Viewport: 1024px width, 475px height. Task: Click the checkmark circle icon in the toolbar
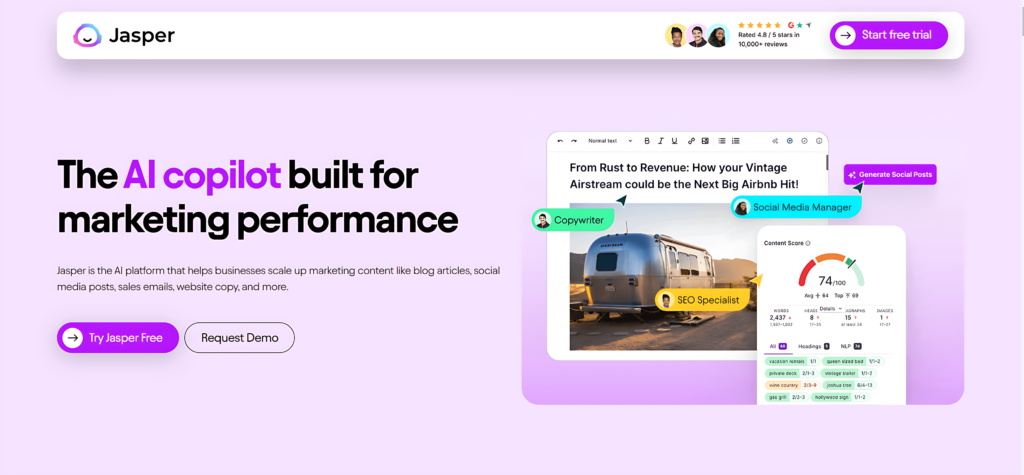pos(805,141)
